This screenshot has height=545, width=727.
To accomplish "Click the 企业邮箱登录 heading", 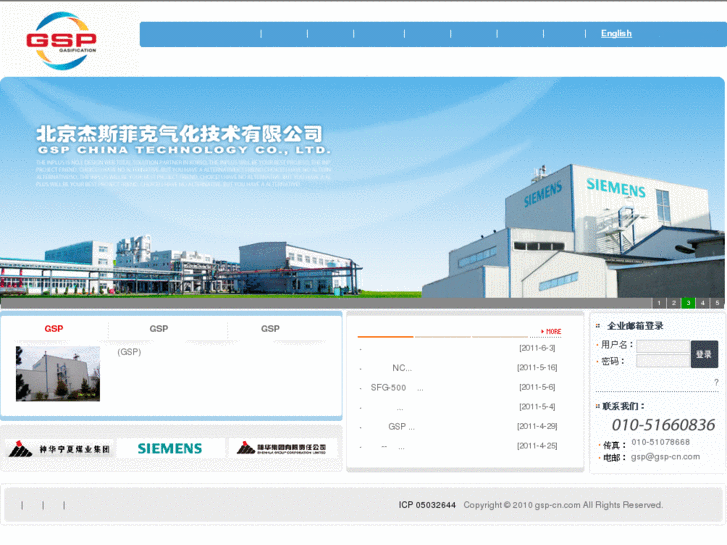I will 635,326.
